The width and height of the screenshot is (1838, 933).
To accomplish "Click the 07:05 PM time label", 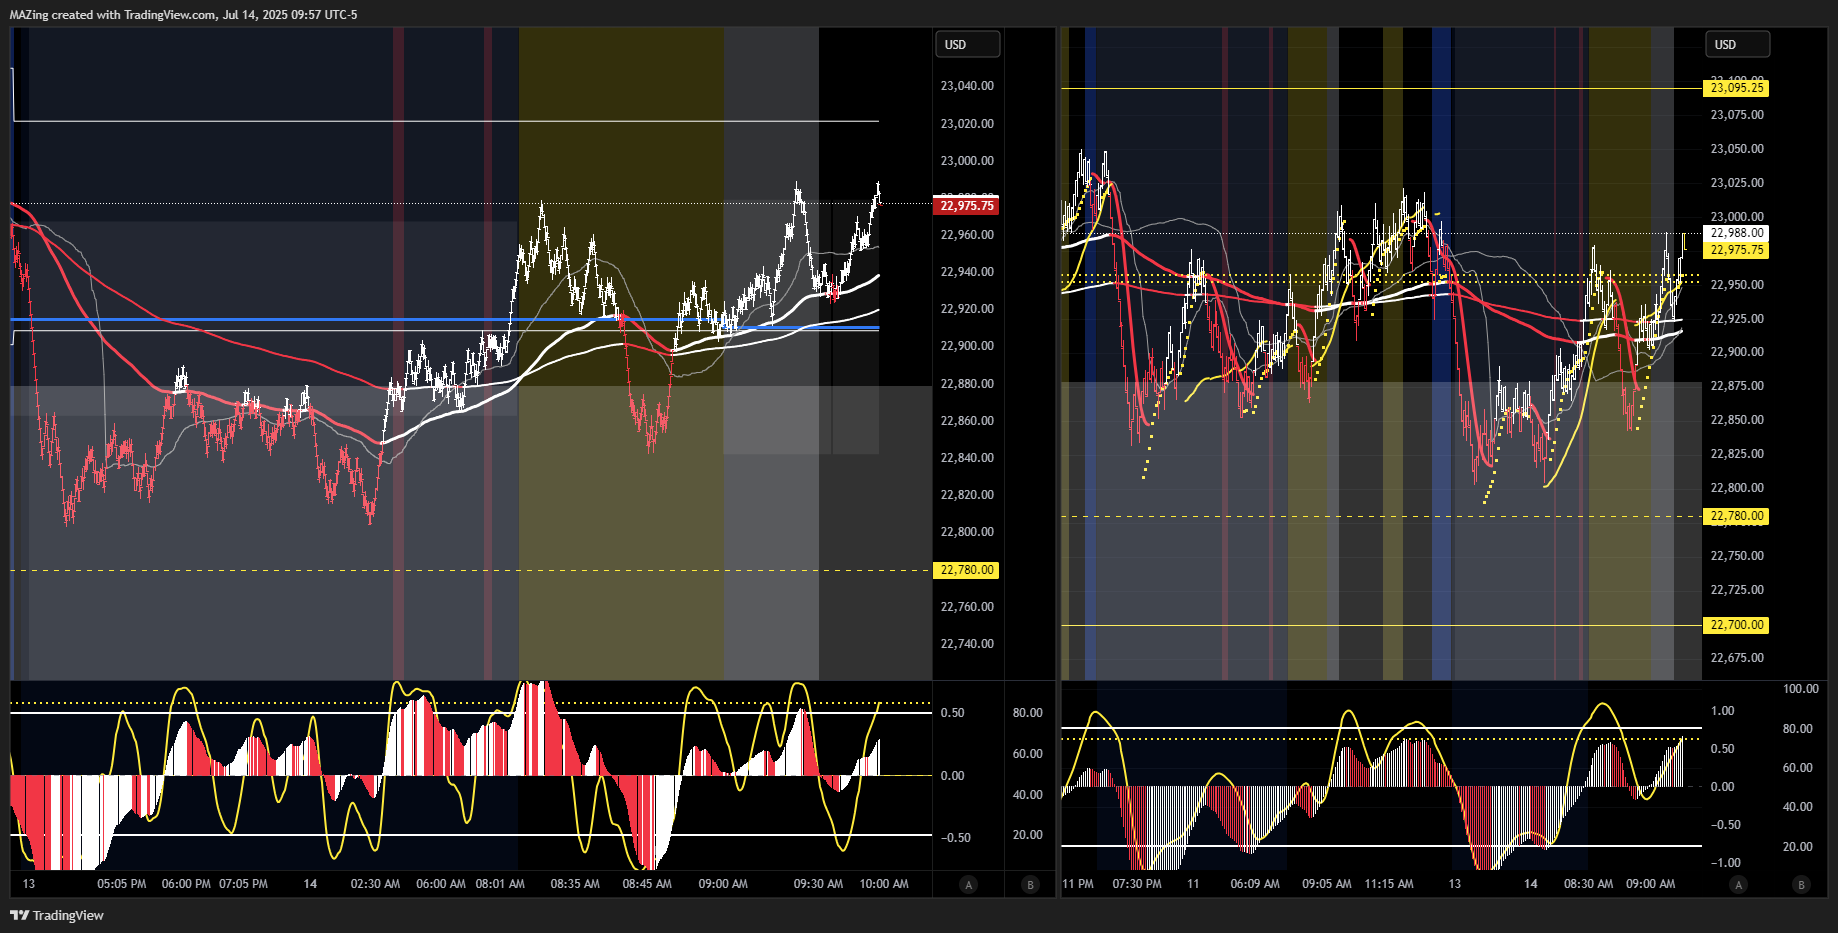I will [243, 884].
